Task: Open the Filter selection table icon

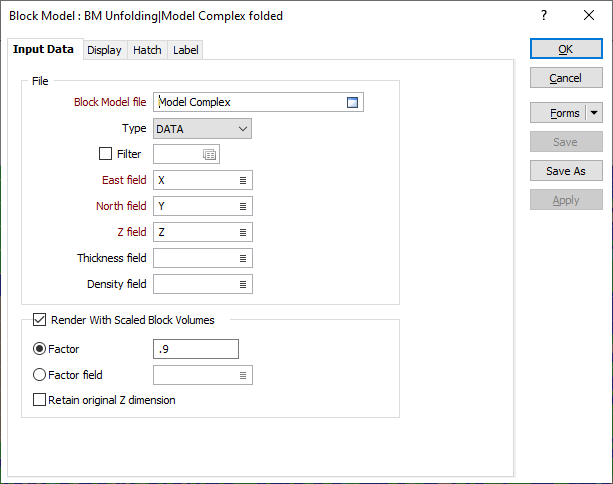Action: [x=210, y=154]
